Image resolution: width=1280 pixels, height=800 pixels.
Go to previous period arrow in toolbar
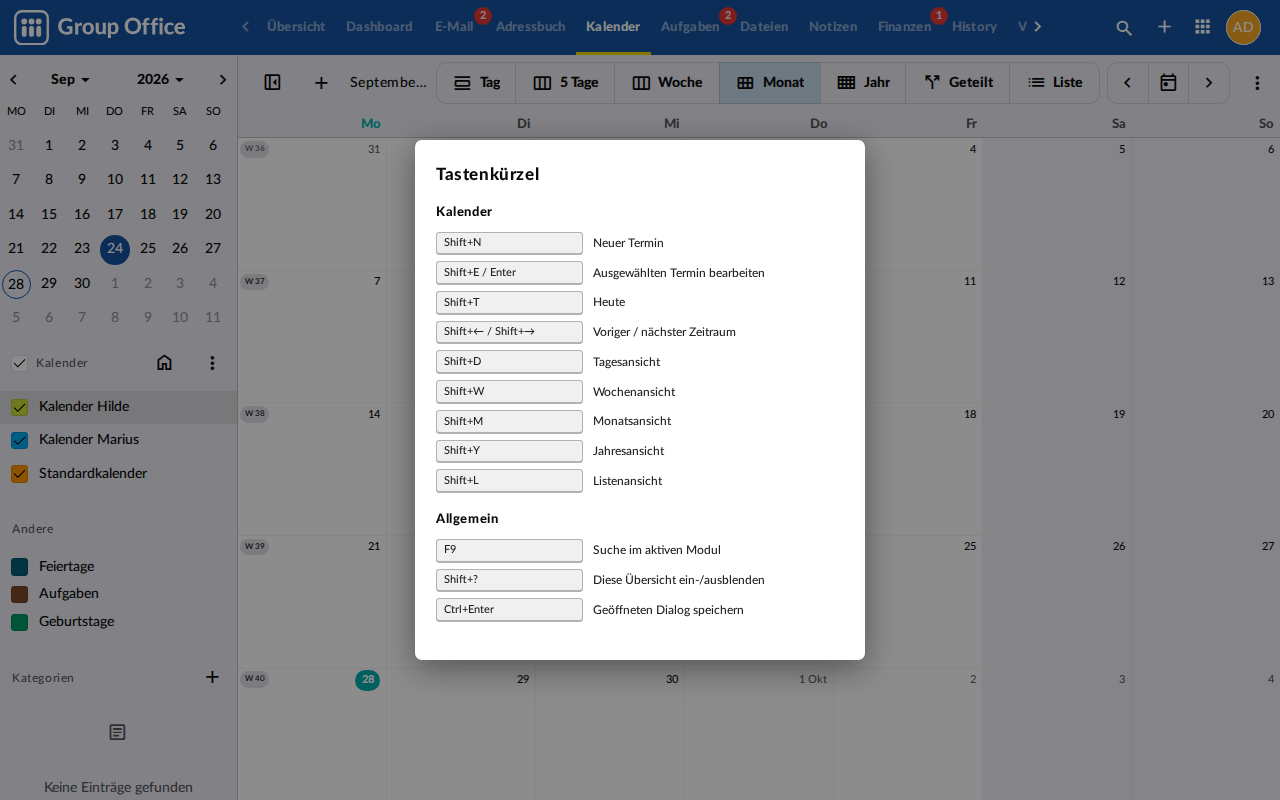(1127, 82)
